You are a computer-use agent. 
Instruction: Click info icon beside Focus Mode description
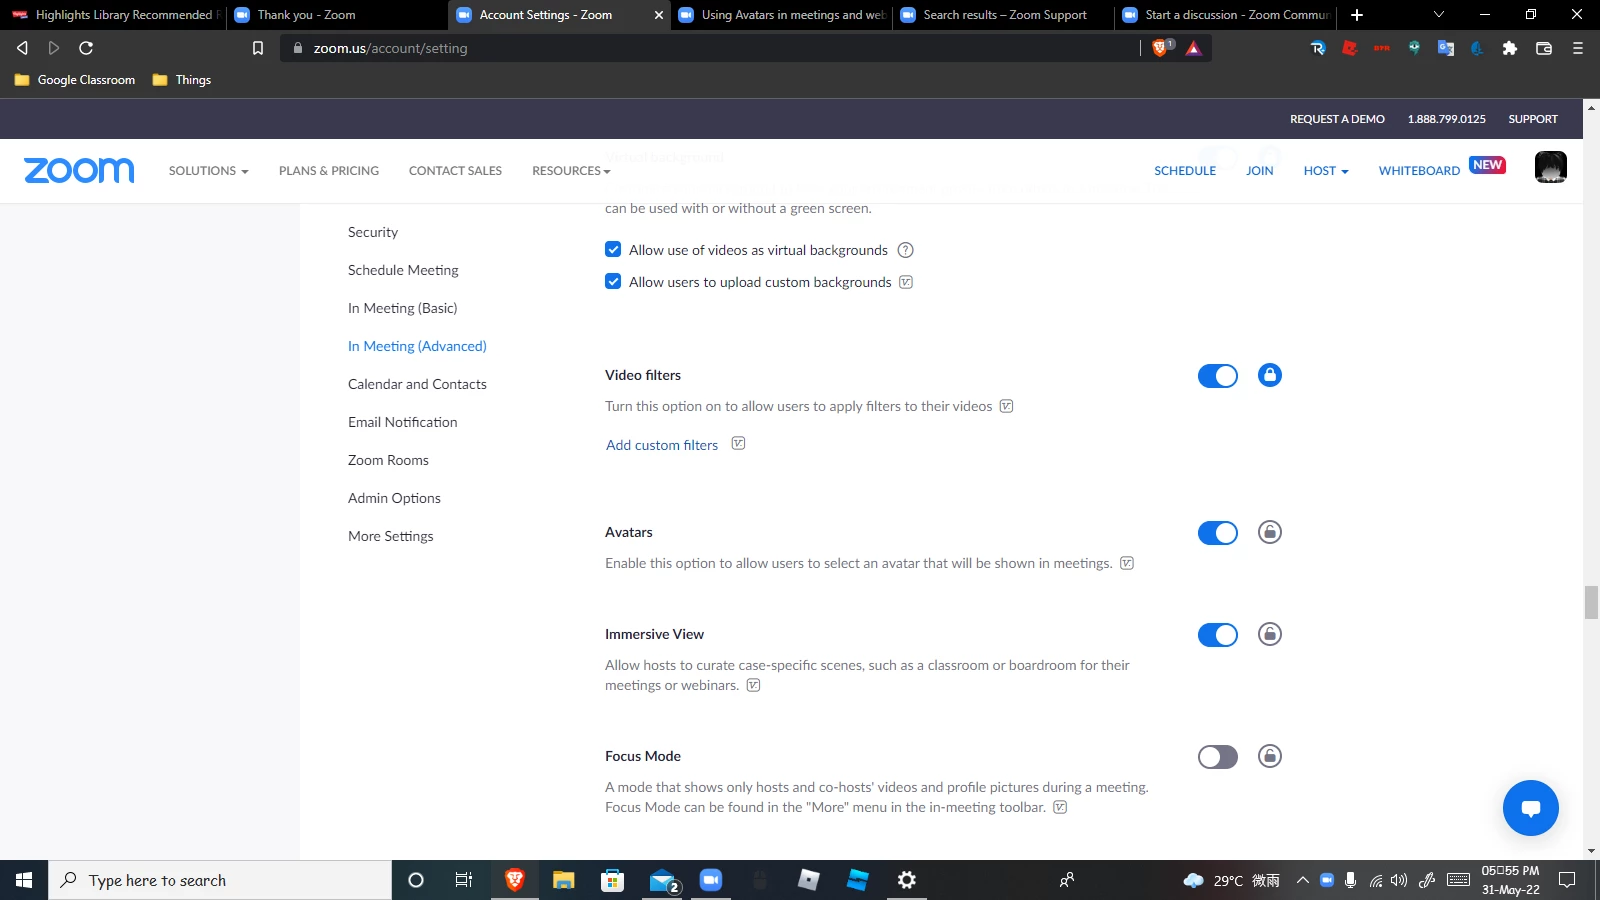[x=1060, y=807]
